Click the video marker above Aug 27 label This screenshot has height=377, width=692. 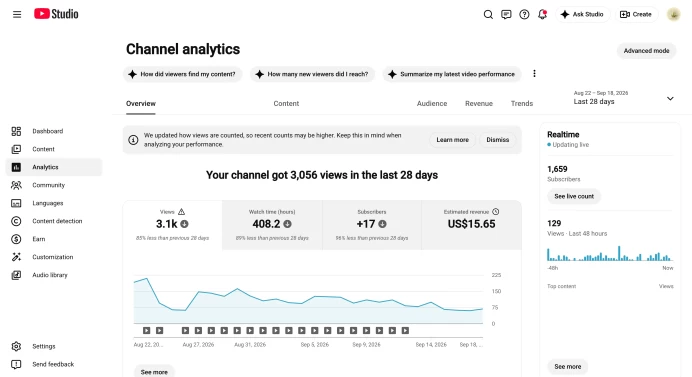pos(198,331)
